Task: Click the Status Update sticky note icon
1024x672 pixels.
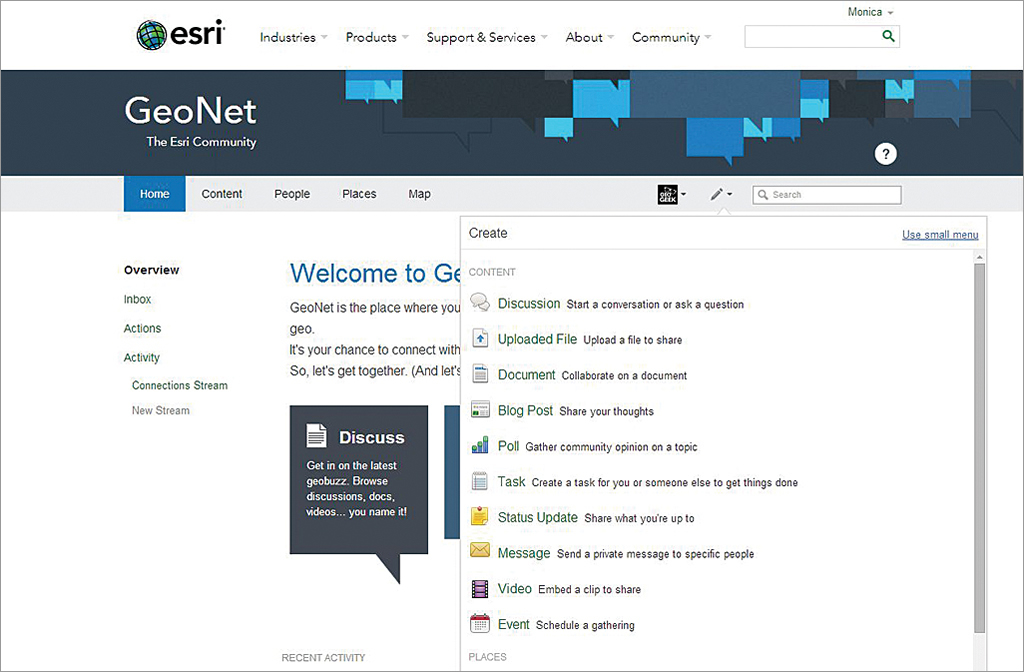Action: coord(480,516)
